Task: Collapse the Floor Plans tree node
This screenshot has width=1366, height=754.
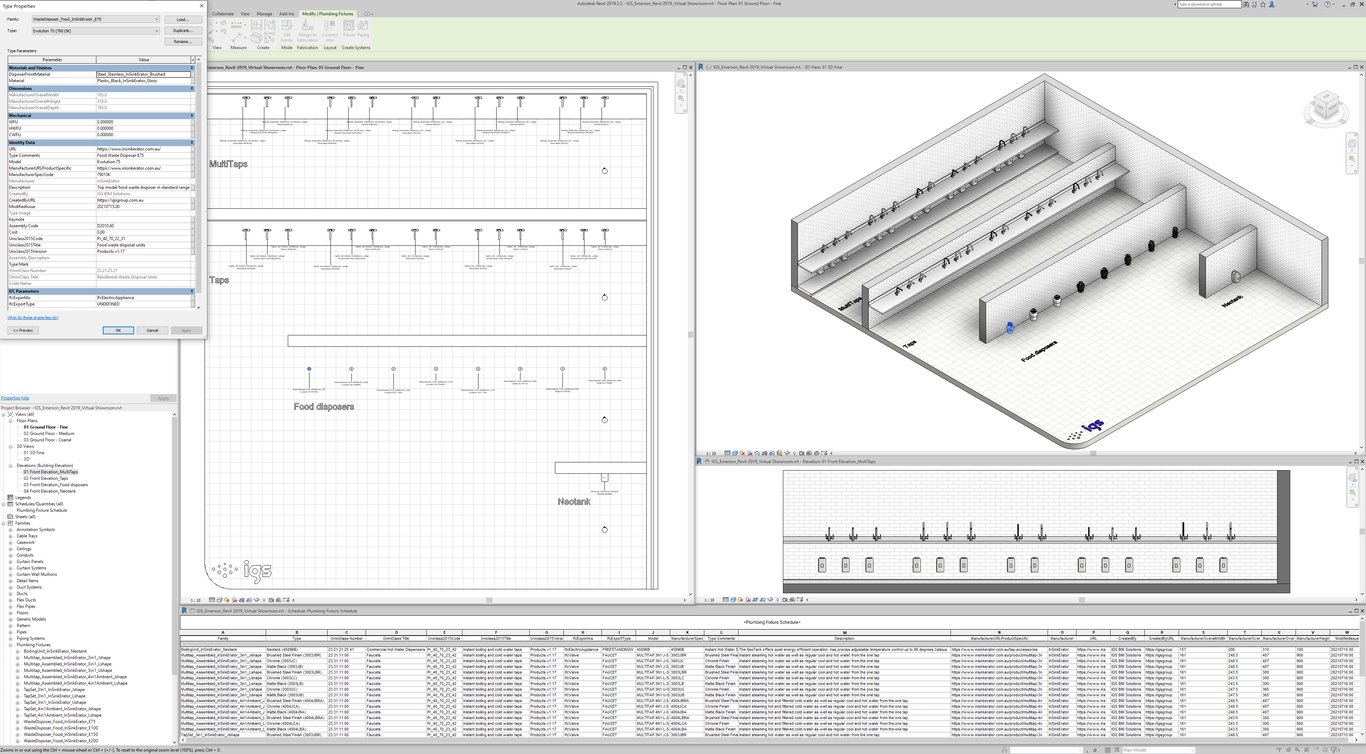Action: coord(12,421)
